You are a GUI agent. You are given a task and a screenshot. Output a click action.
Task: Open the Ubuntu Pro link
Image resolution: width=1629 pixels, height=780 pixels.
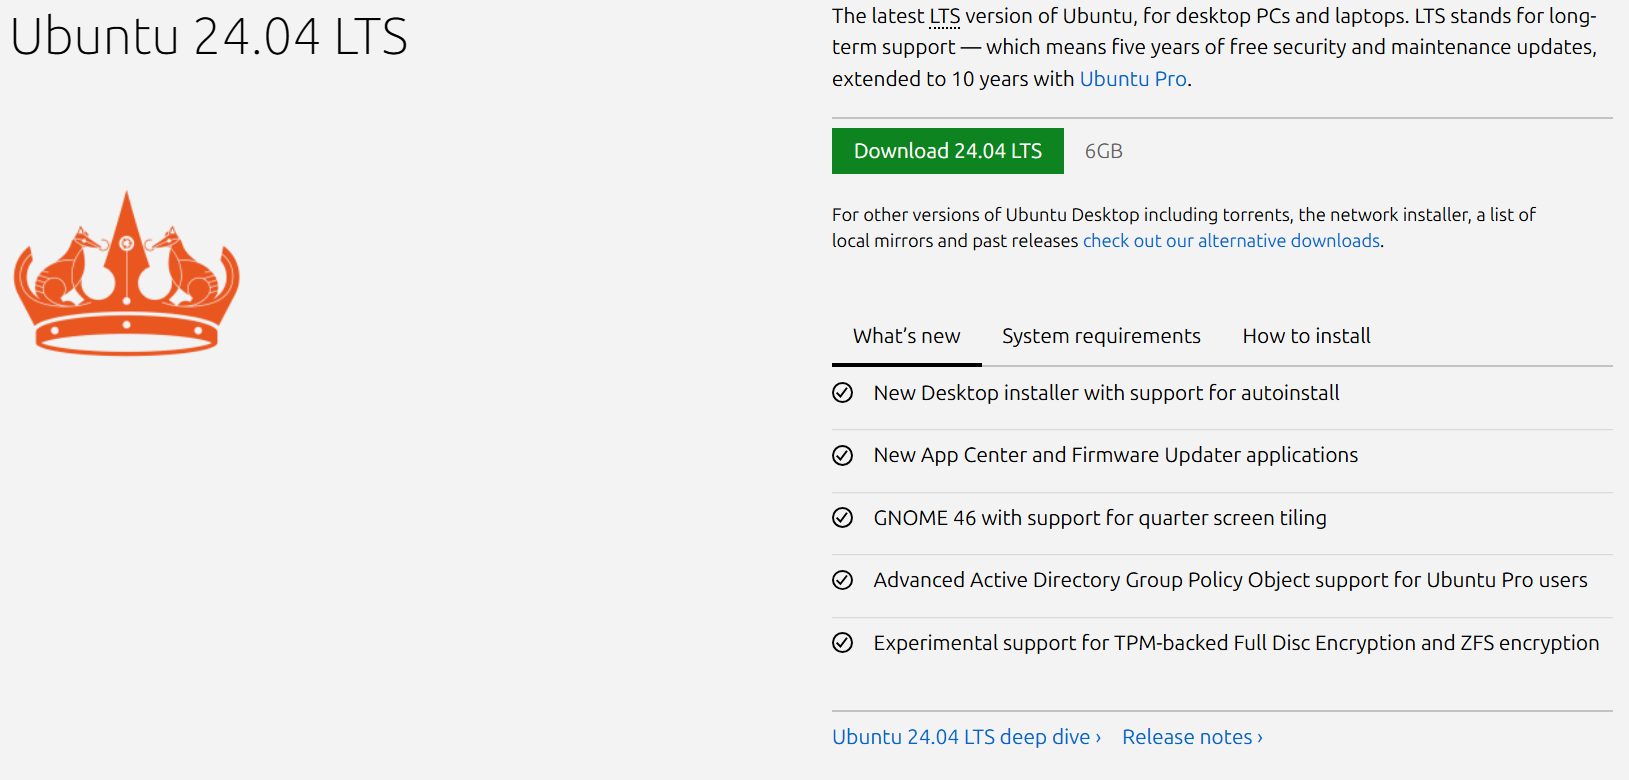point(1133,79)
